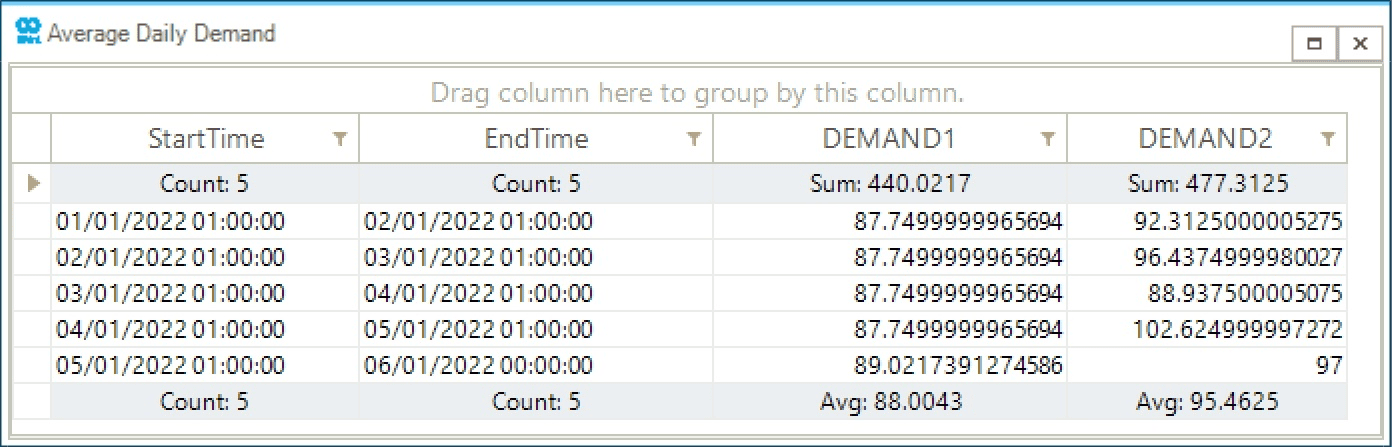This screenshot has width=1392, height=447.
Task: Click the Avg: 95.4625 footer cell
Action: tap(1207, 402)
